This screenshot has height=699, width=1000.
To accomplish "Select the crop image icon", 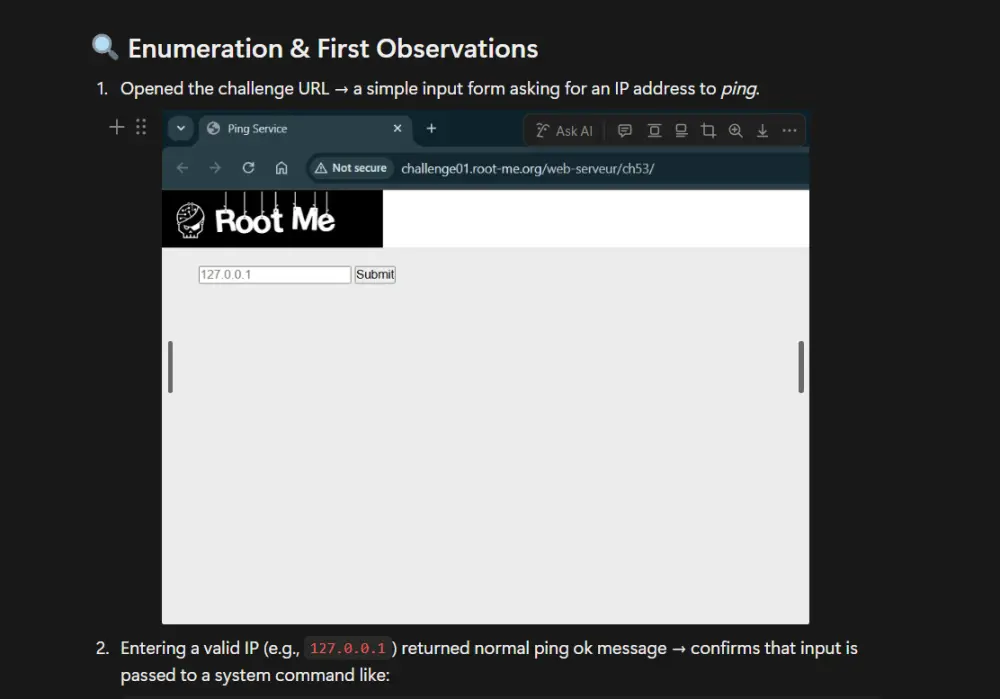I will click(x=708, y=131).
